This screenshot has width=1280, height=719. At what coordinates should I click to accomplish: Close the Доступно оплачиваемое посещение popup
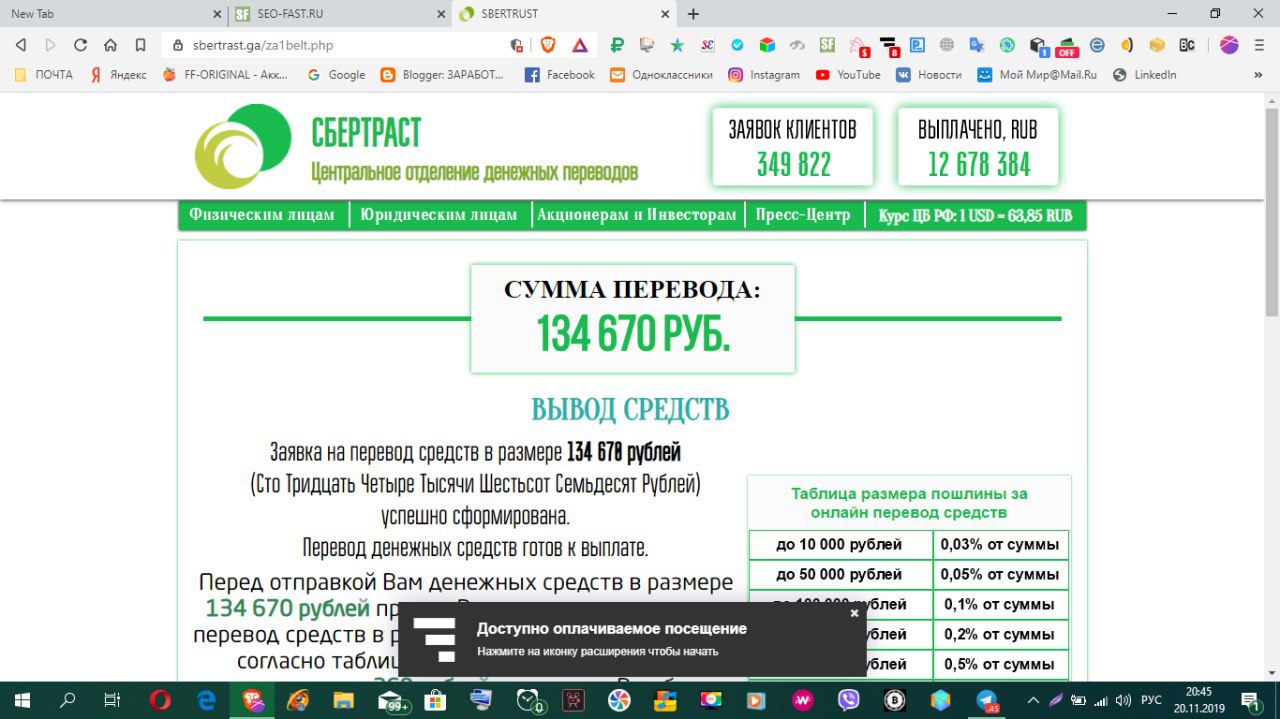click(x=854, y=613)
